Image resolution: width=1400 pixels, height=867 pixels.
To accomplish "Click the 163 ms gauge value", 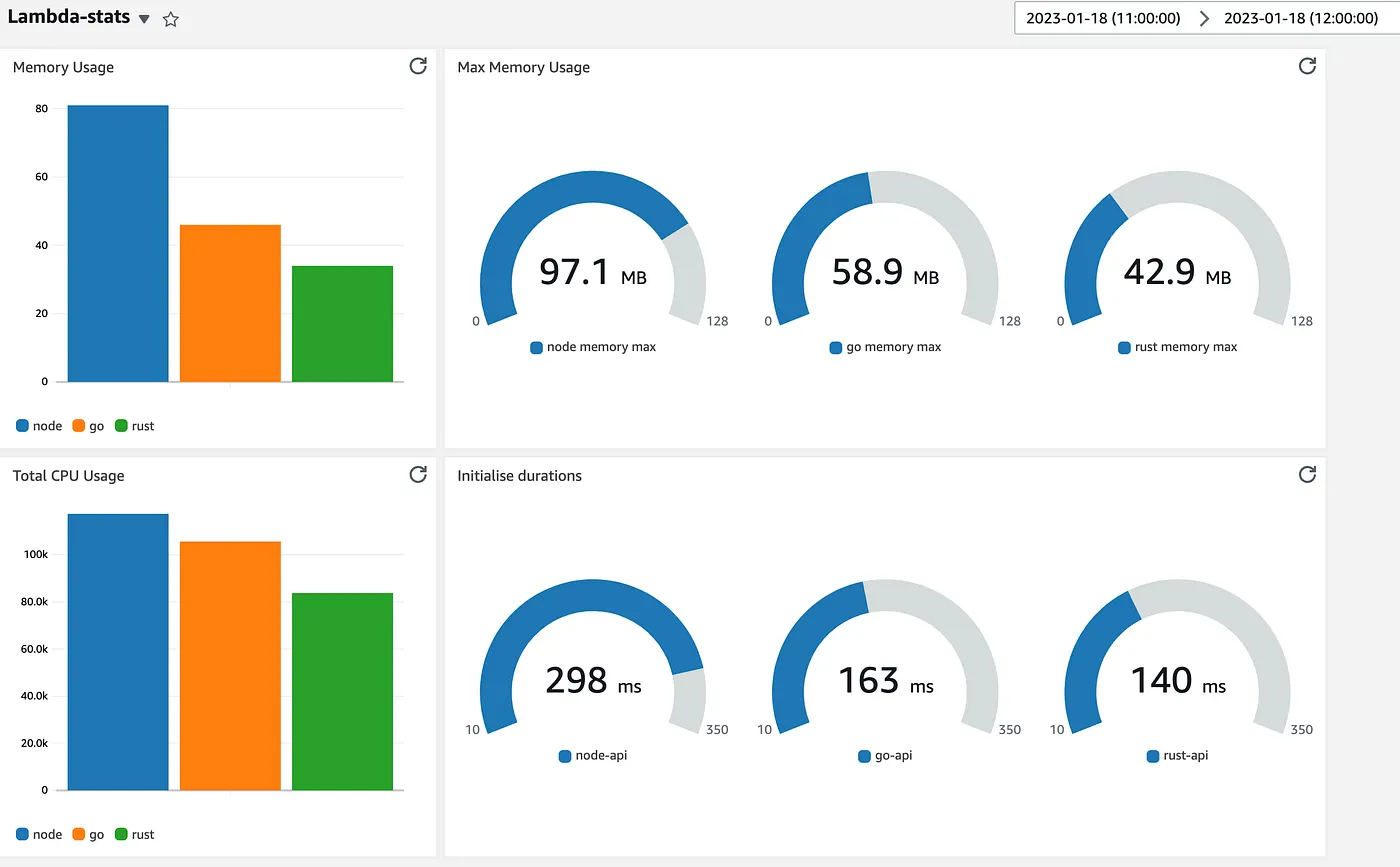I will click(x=886, y=681).
